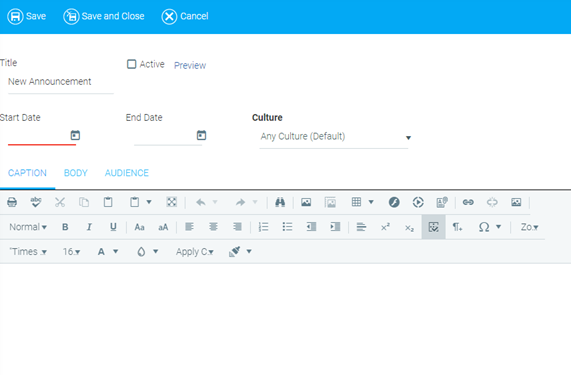Click the Aa convert case icon

(x=139, y=227)
